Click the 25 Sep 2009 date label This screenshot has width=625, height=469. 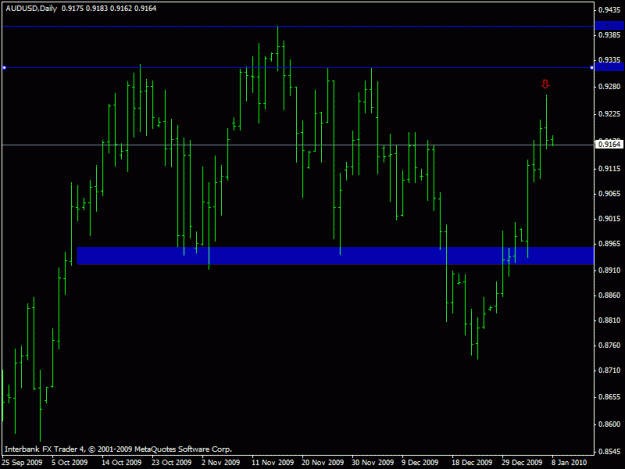click(x=22, y=462)
